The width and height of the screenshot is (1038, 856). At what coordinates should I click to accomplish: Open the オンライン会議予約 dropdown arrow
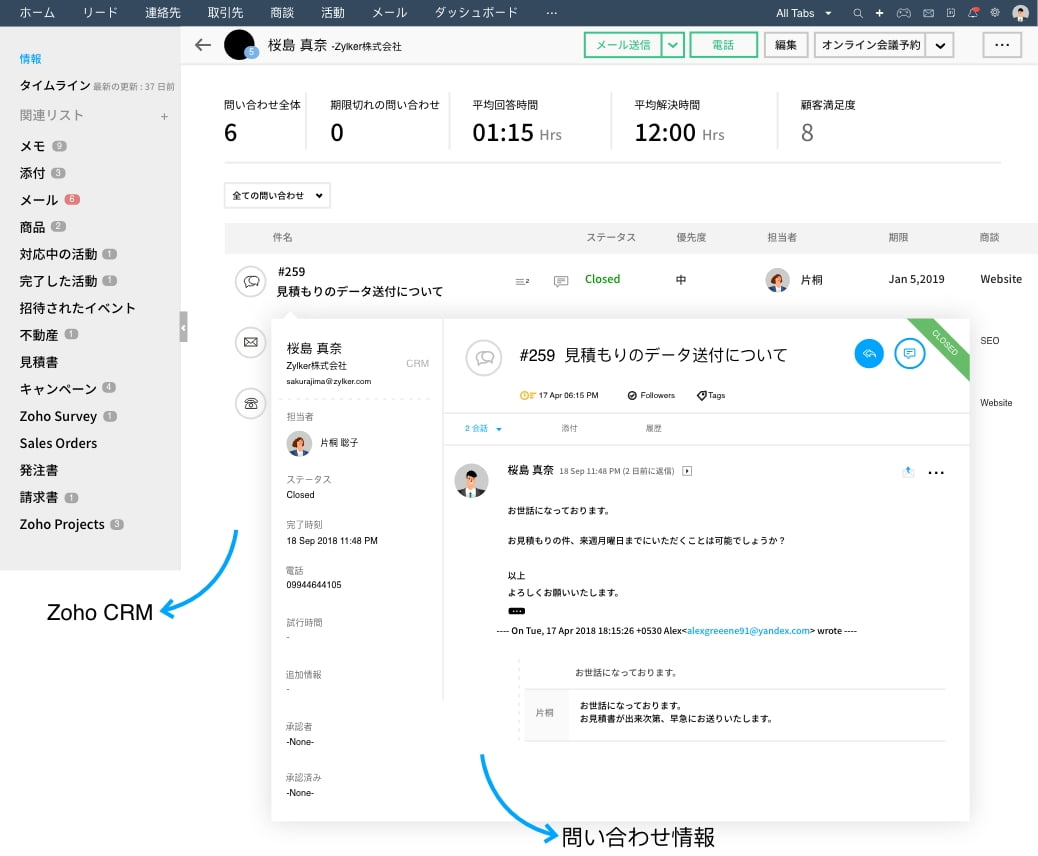(939, 45)
